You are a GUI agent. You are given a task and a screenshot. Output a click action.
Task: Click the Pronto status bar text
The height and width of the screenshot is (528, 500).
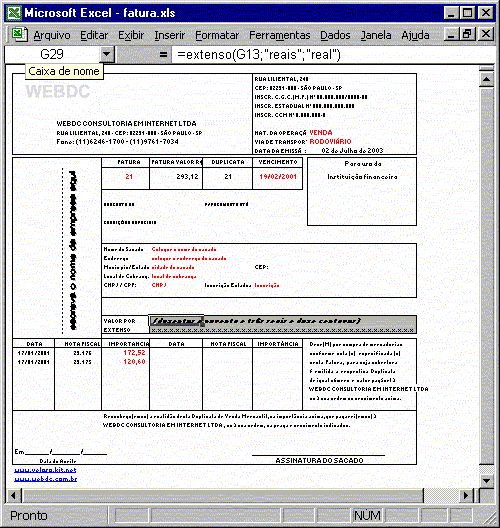point(29,516)
